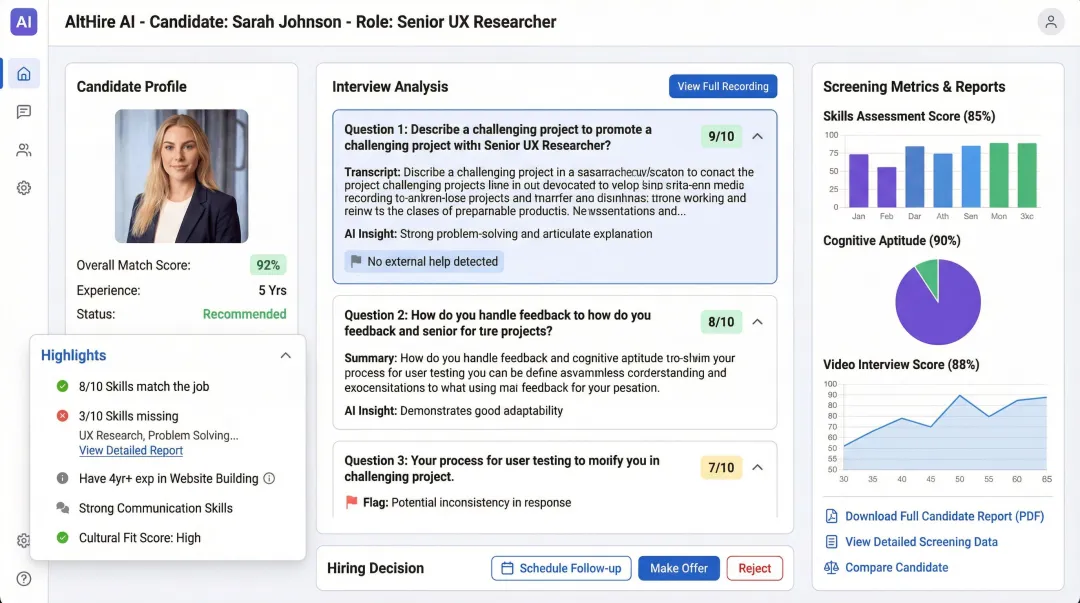The image size is (1080, 603).
Task: Select the candidates people icon in the sidebar
Action: pyautogui.click(x=23, y=149)
